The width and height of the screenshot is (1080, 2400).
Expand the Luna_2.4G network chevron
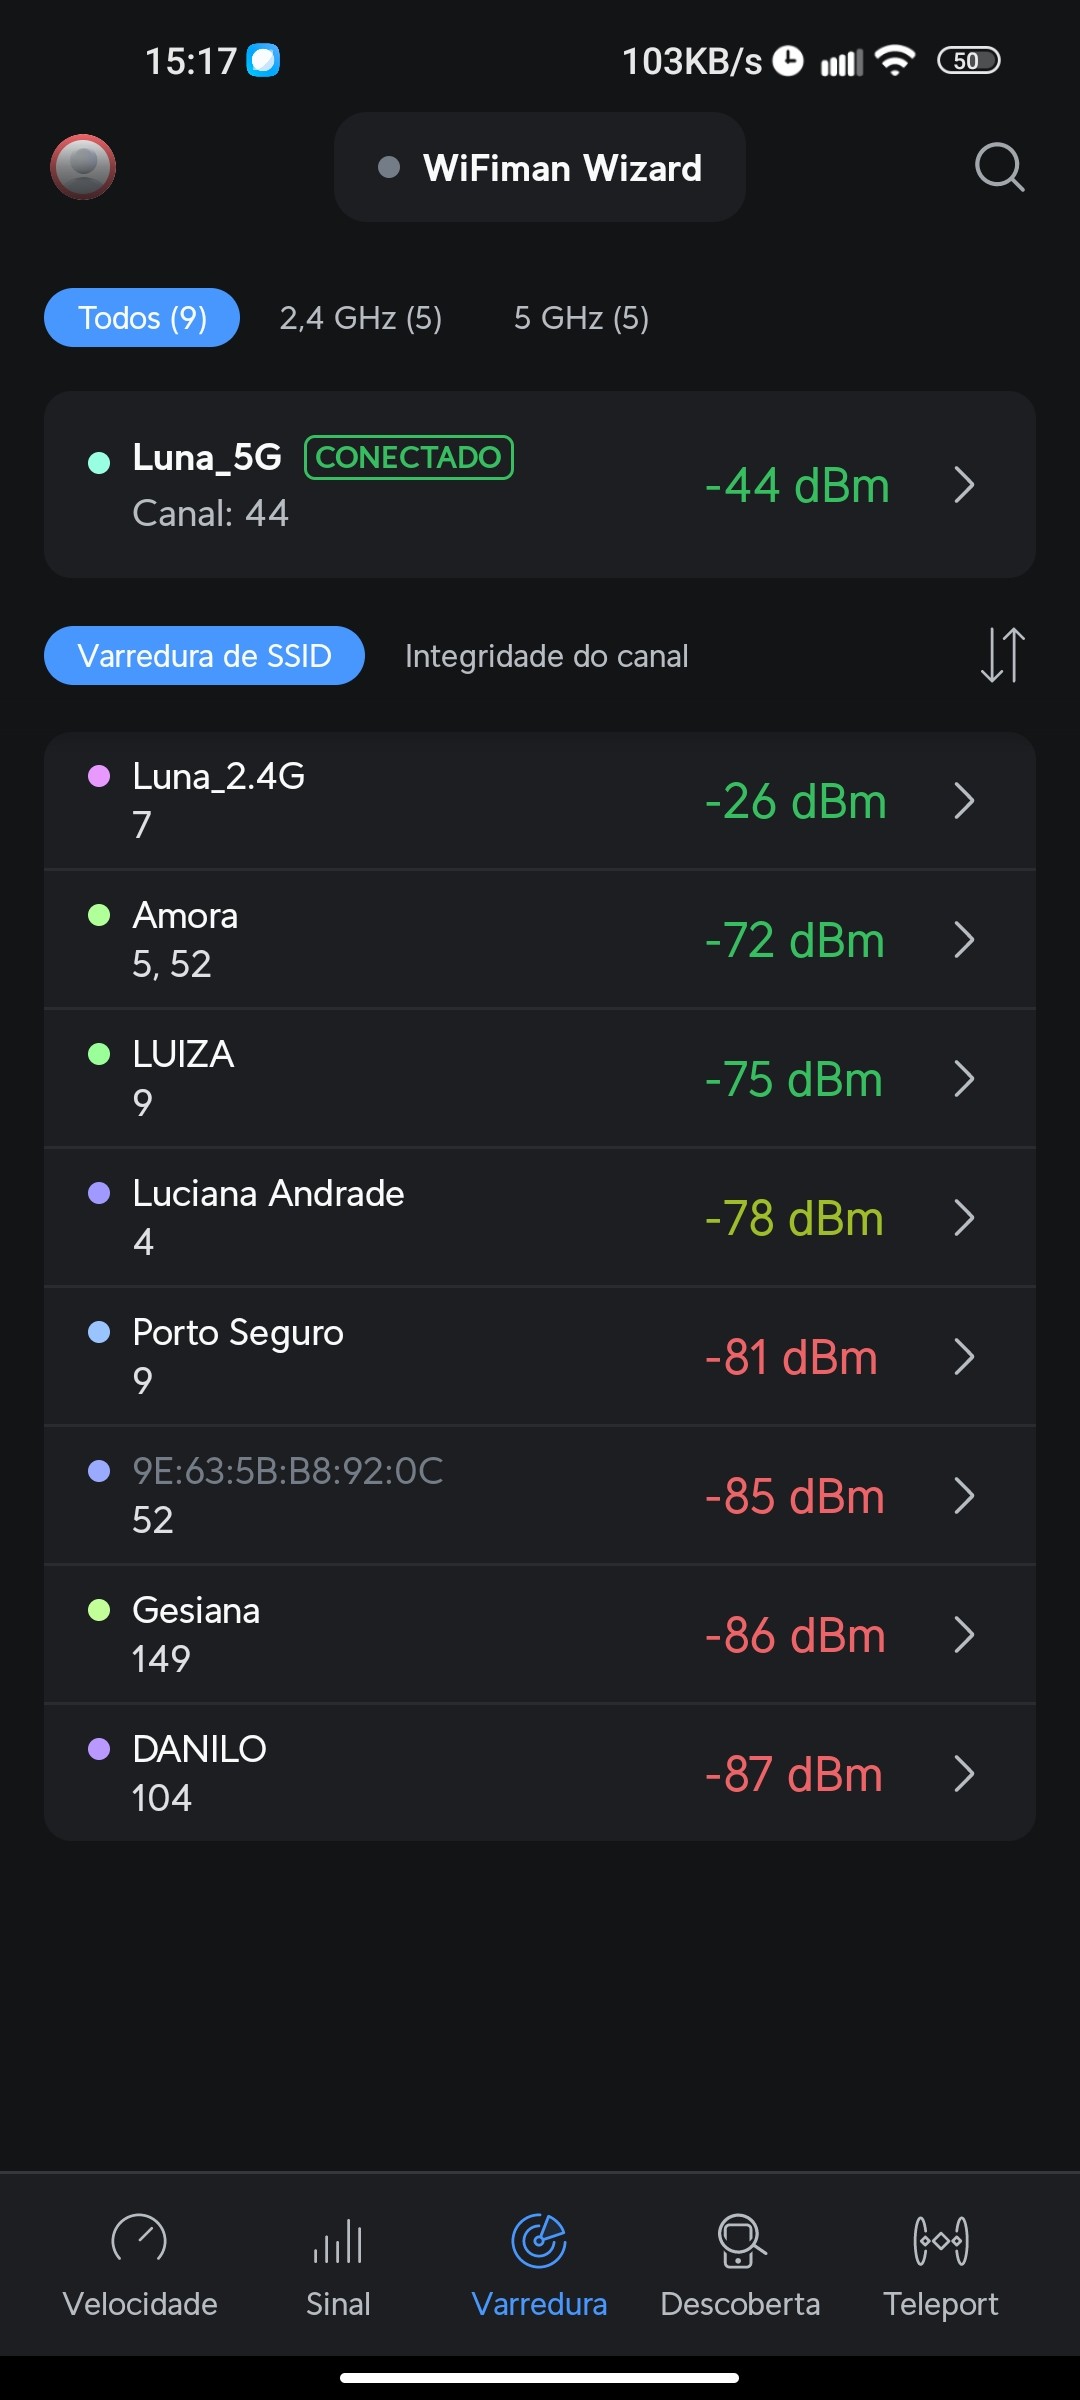click(x=964, y=801)
